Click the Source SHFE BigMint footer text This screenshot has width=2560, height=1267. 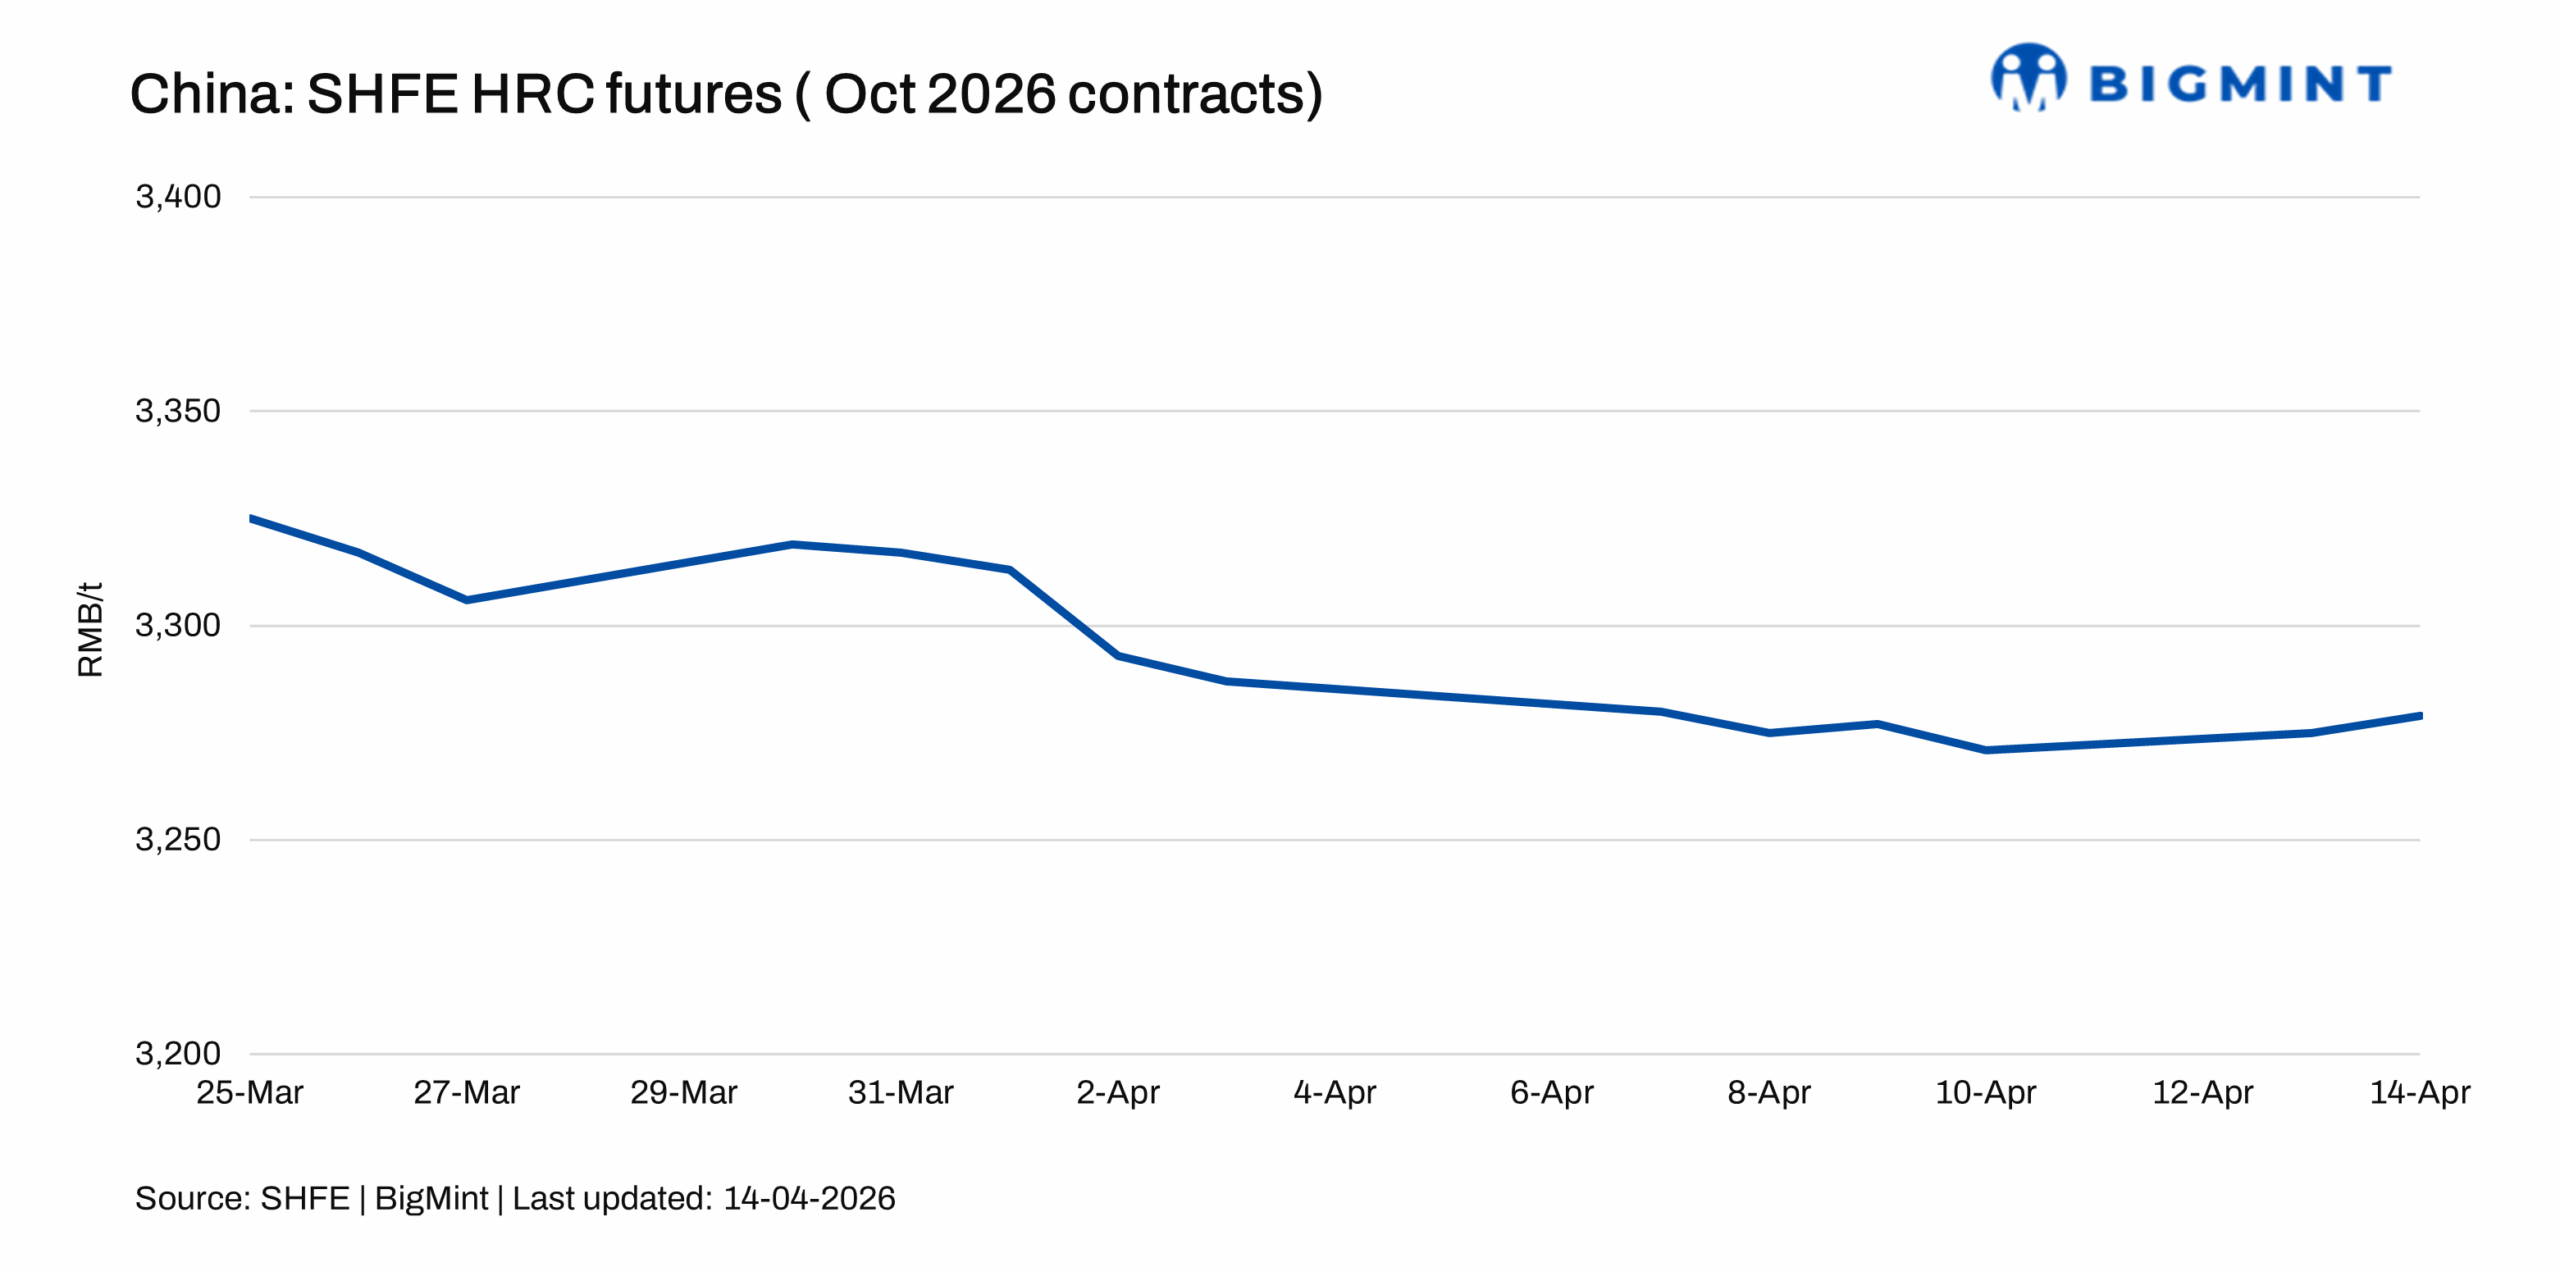coord(515,1198)
